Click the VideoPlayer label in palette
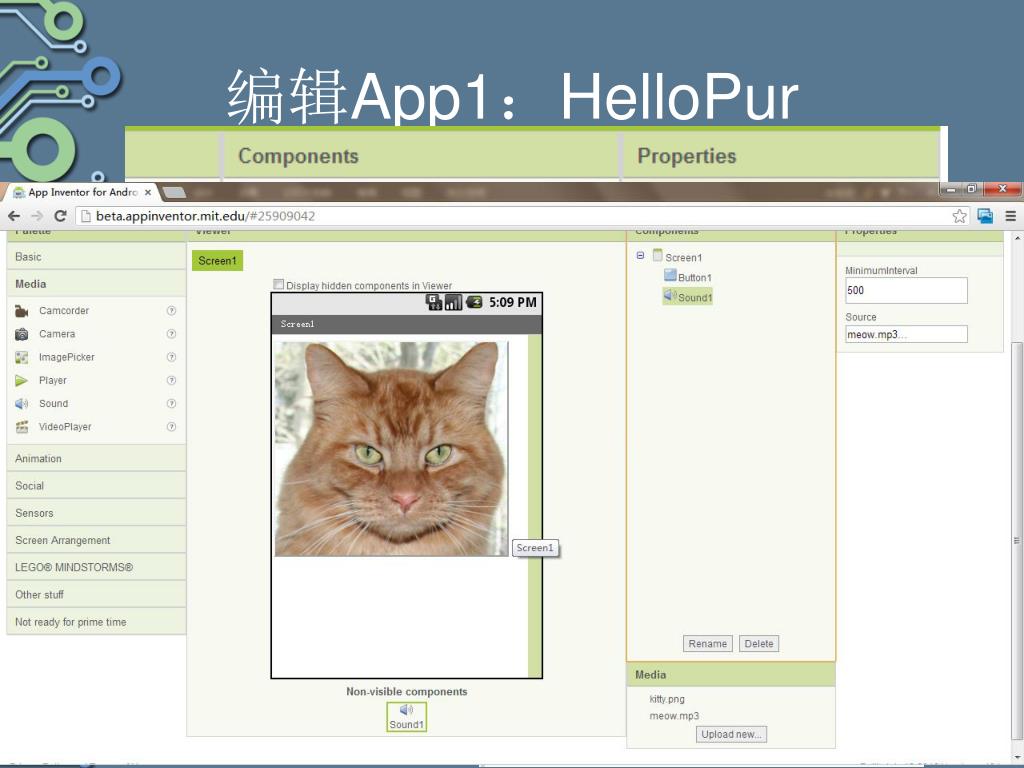 [x=65, y=427]
